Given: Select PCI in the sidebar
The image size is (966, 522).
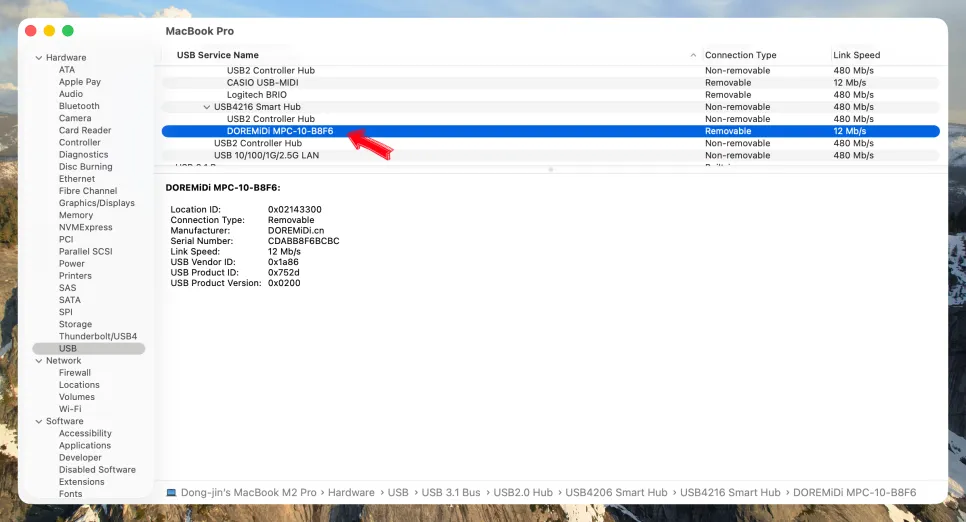Looking at the screenshot, I should pos(66,239).
